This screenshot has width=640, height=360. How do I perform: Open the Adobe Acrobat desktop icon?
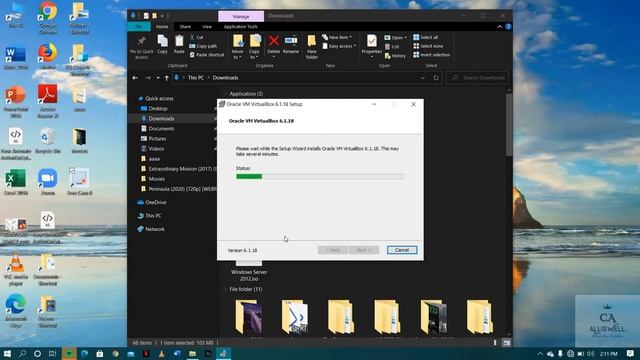point(47,95)
